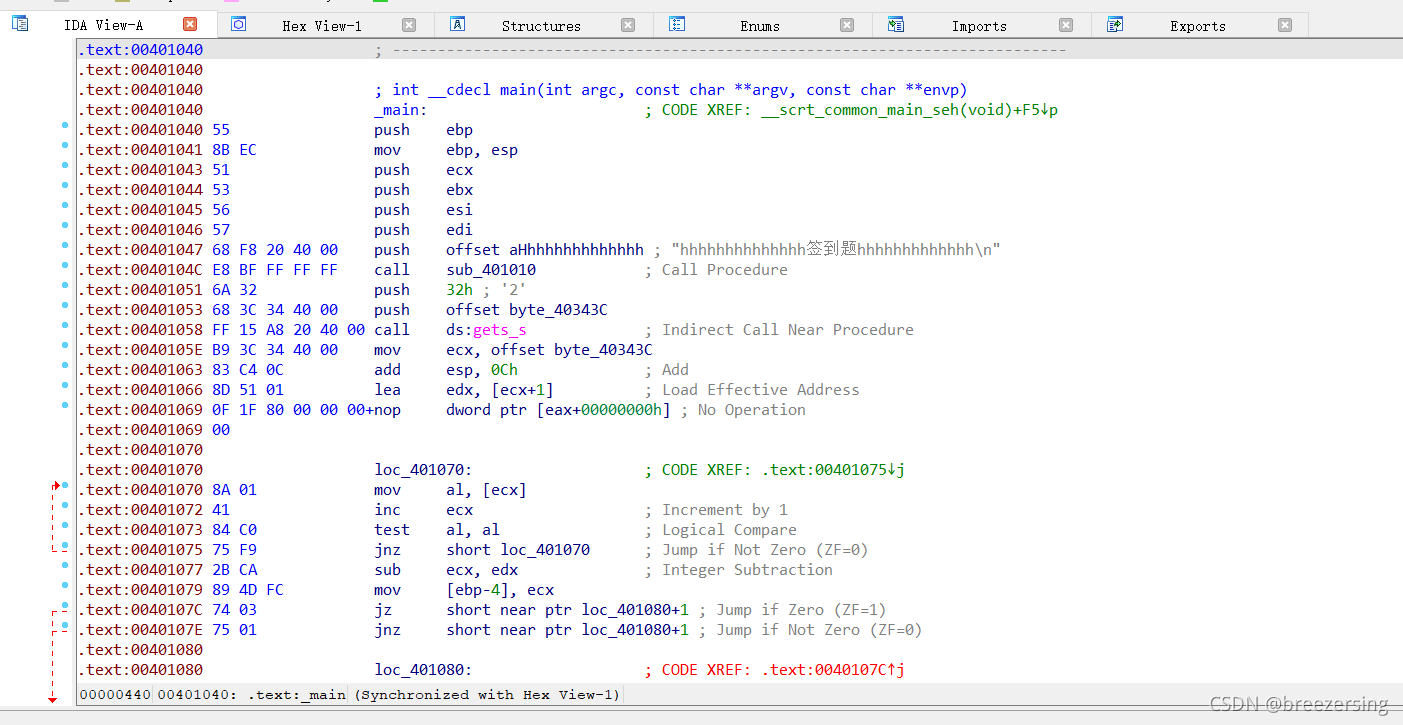Click the loc_401070 label line
Image resolution: width=1403 pixels, height=725 pixels.
click(x=423, y=470)
